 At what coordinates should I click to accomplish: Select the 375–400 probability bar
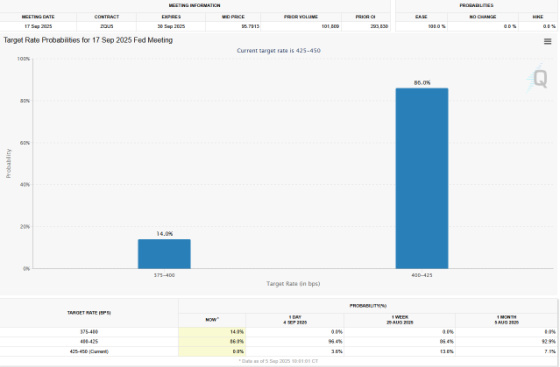point(164,254)
